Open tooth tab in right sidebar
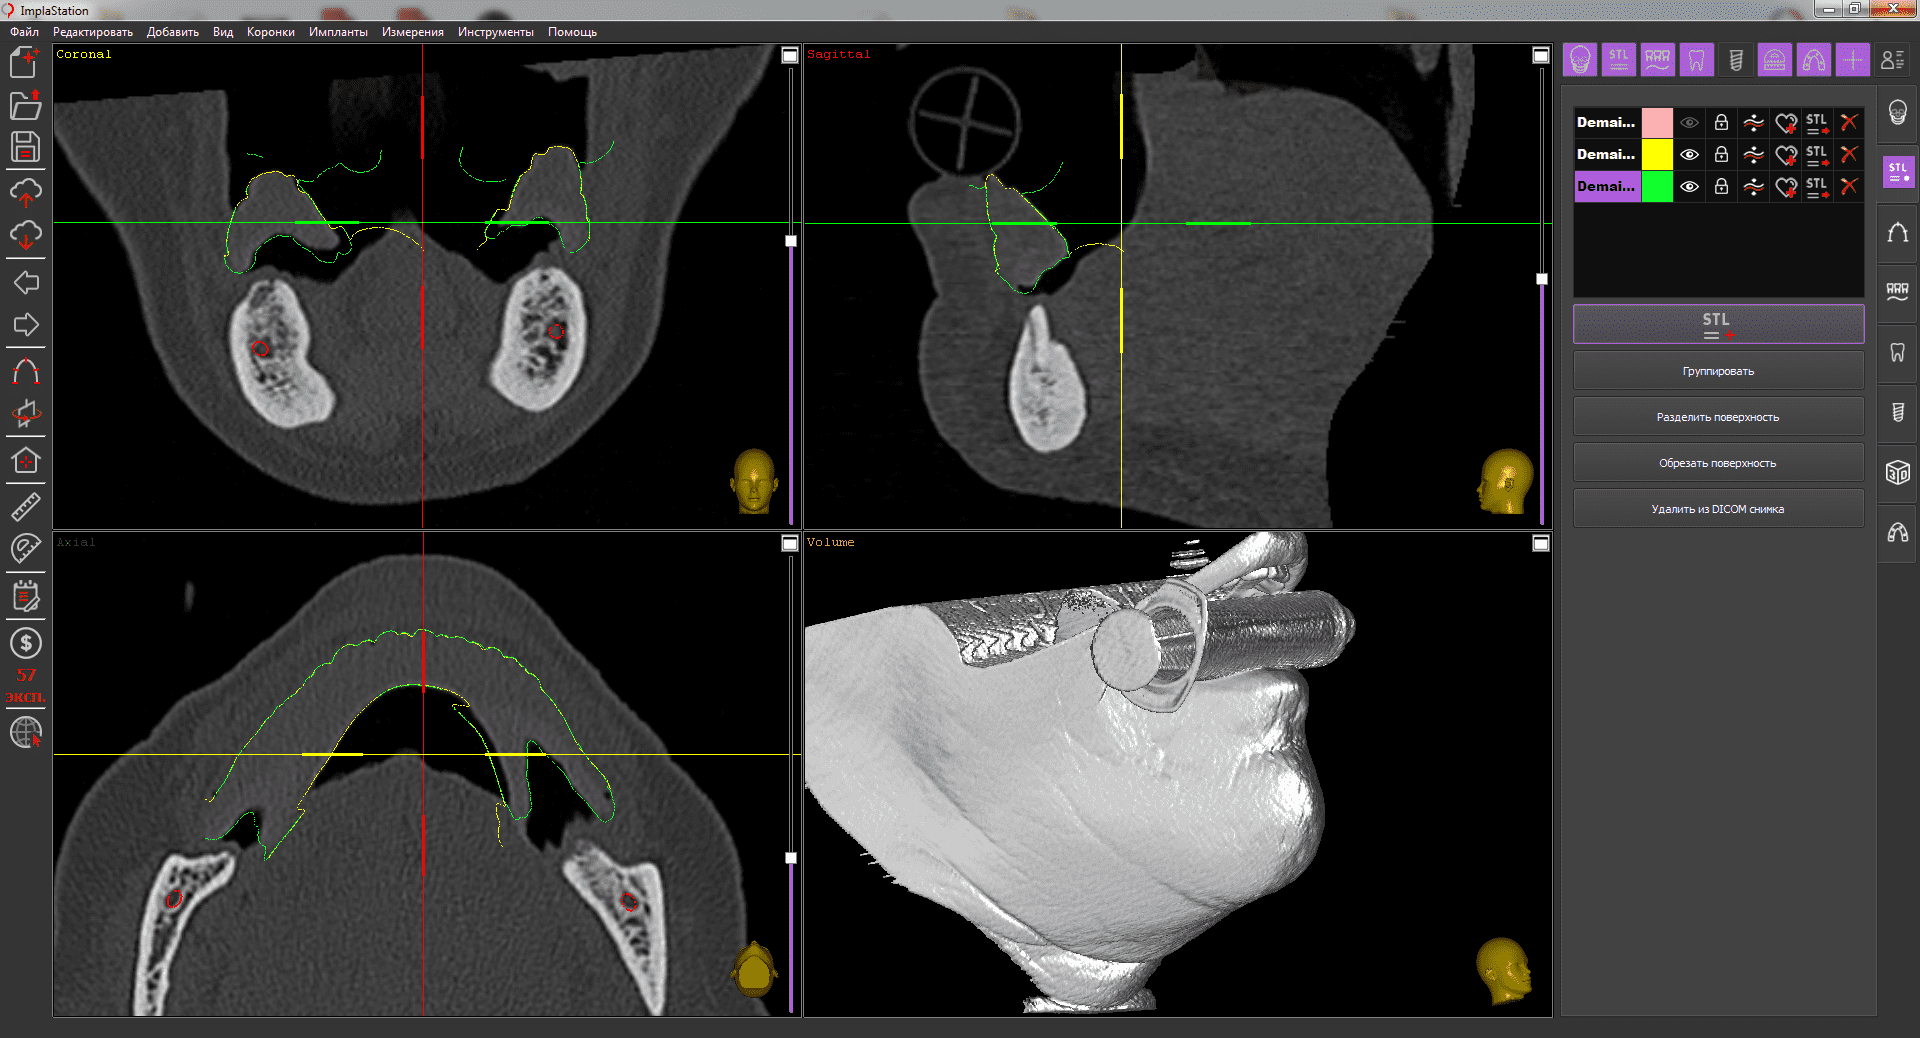Screen dimensions: 1920x1038 [1897, 352]
